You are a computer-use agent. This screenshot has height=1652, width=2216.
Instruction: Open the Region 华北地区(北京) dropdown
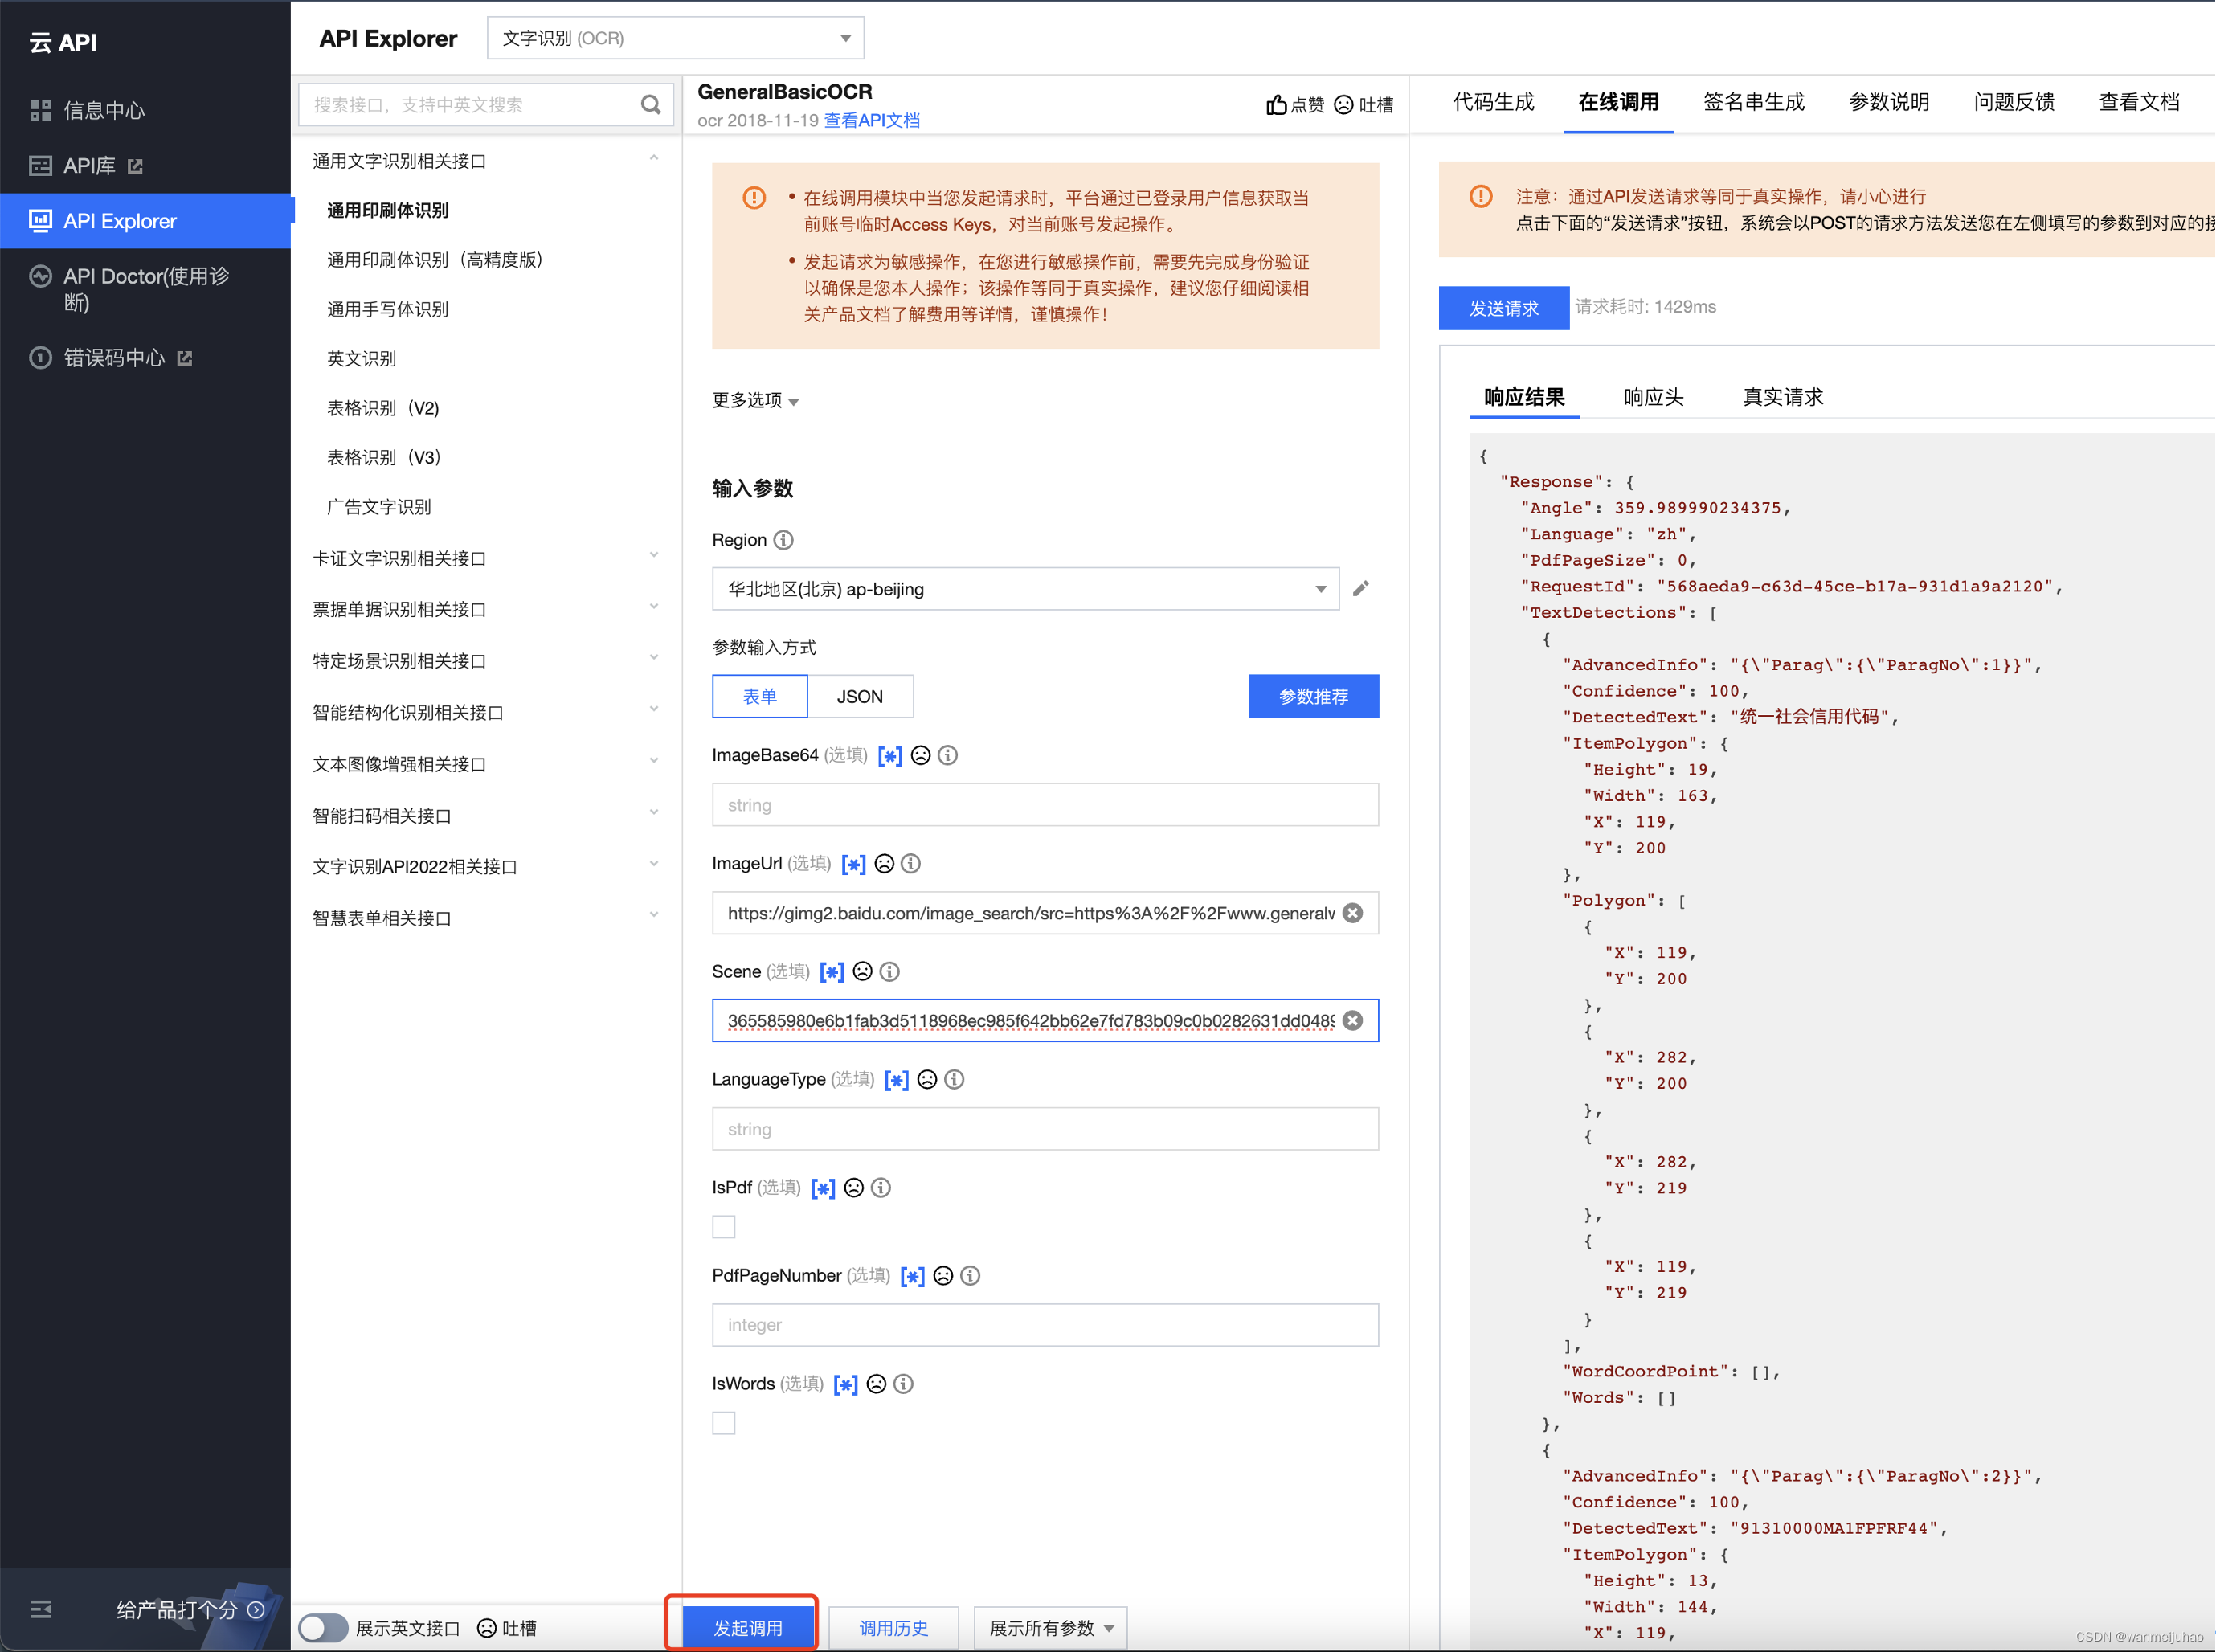[1026, 589]
